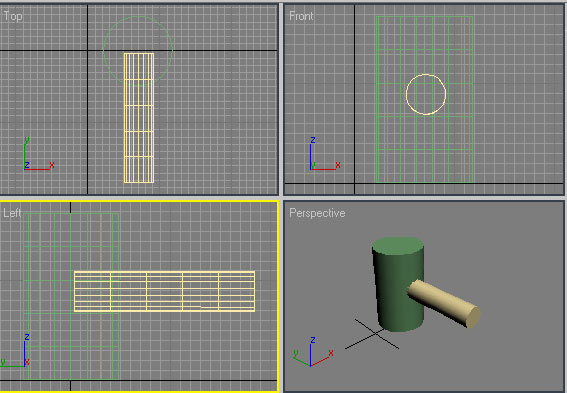Select the tan cylinder in Perspective view
Viewport: 567px width, 393px height.
[x=445, y=303]
